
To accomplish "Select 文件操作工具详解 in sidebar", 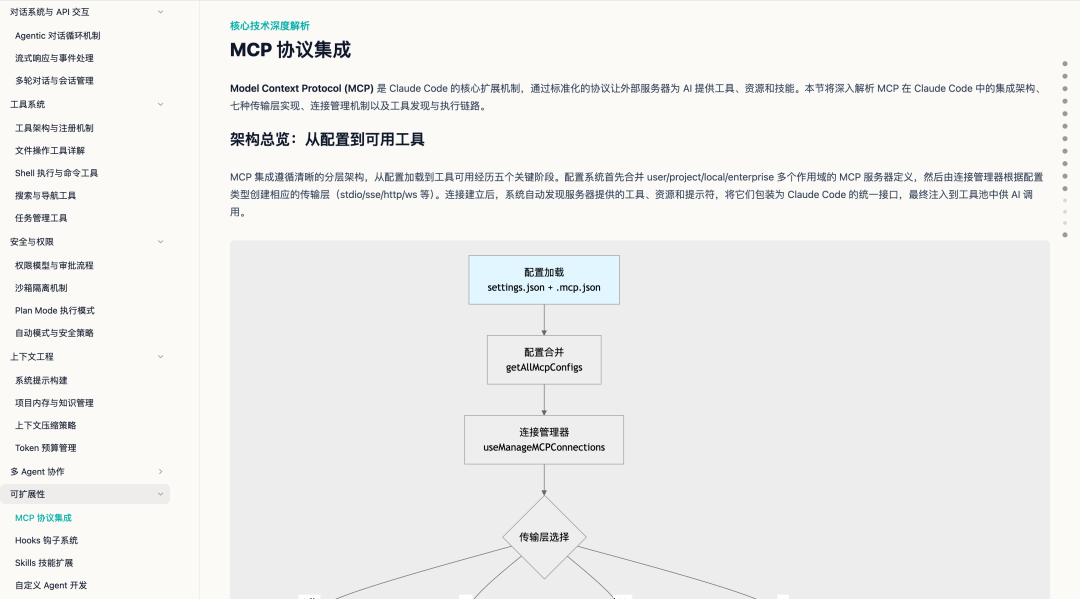I will click(50, 151).
